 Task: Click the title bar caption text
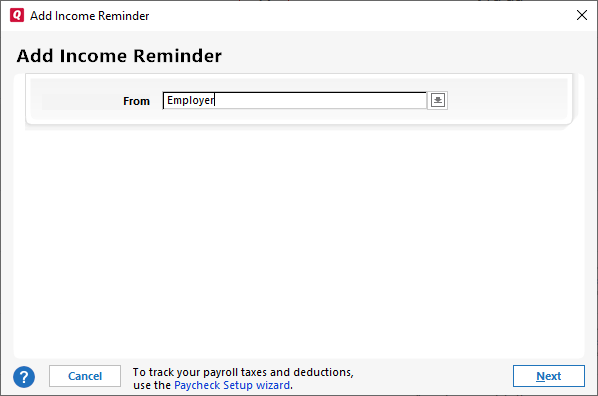90,16
